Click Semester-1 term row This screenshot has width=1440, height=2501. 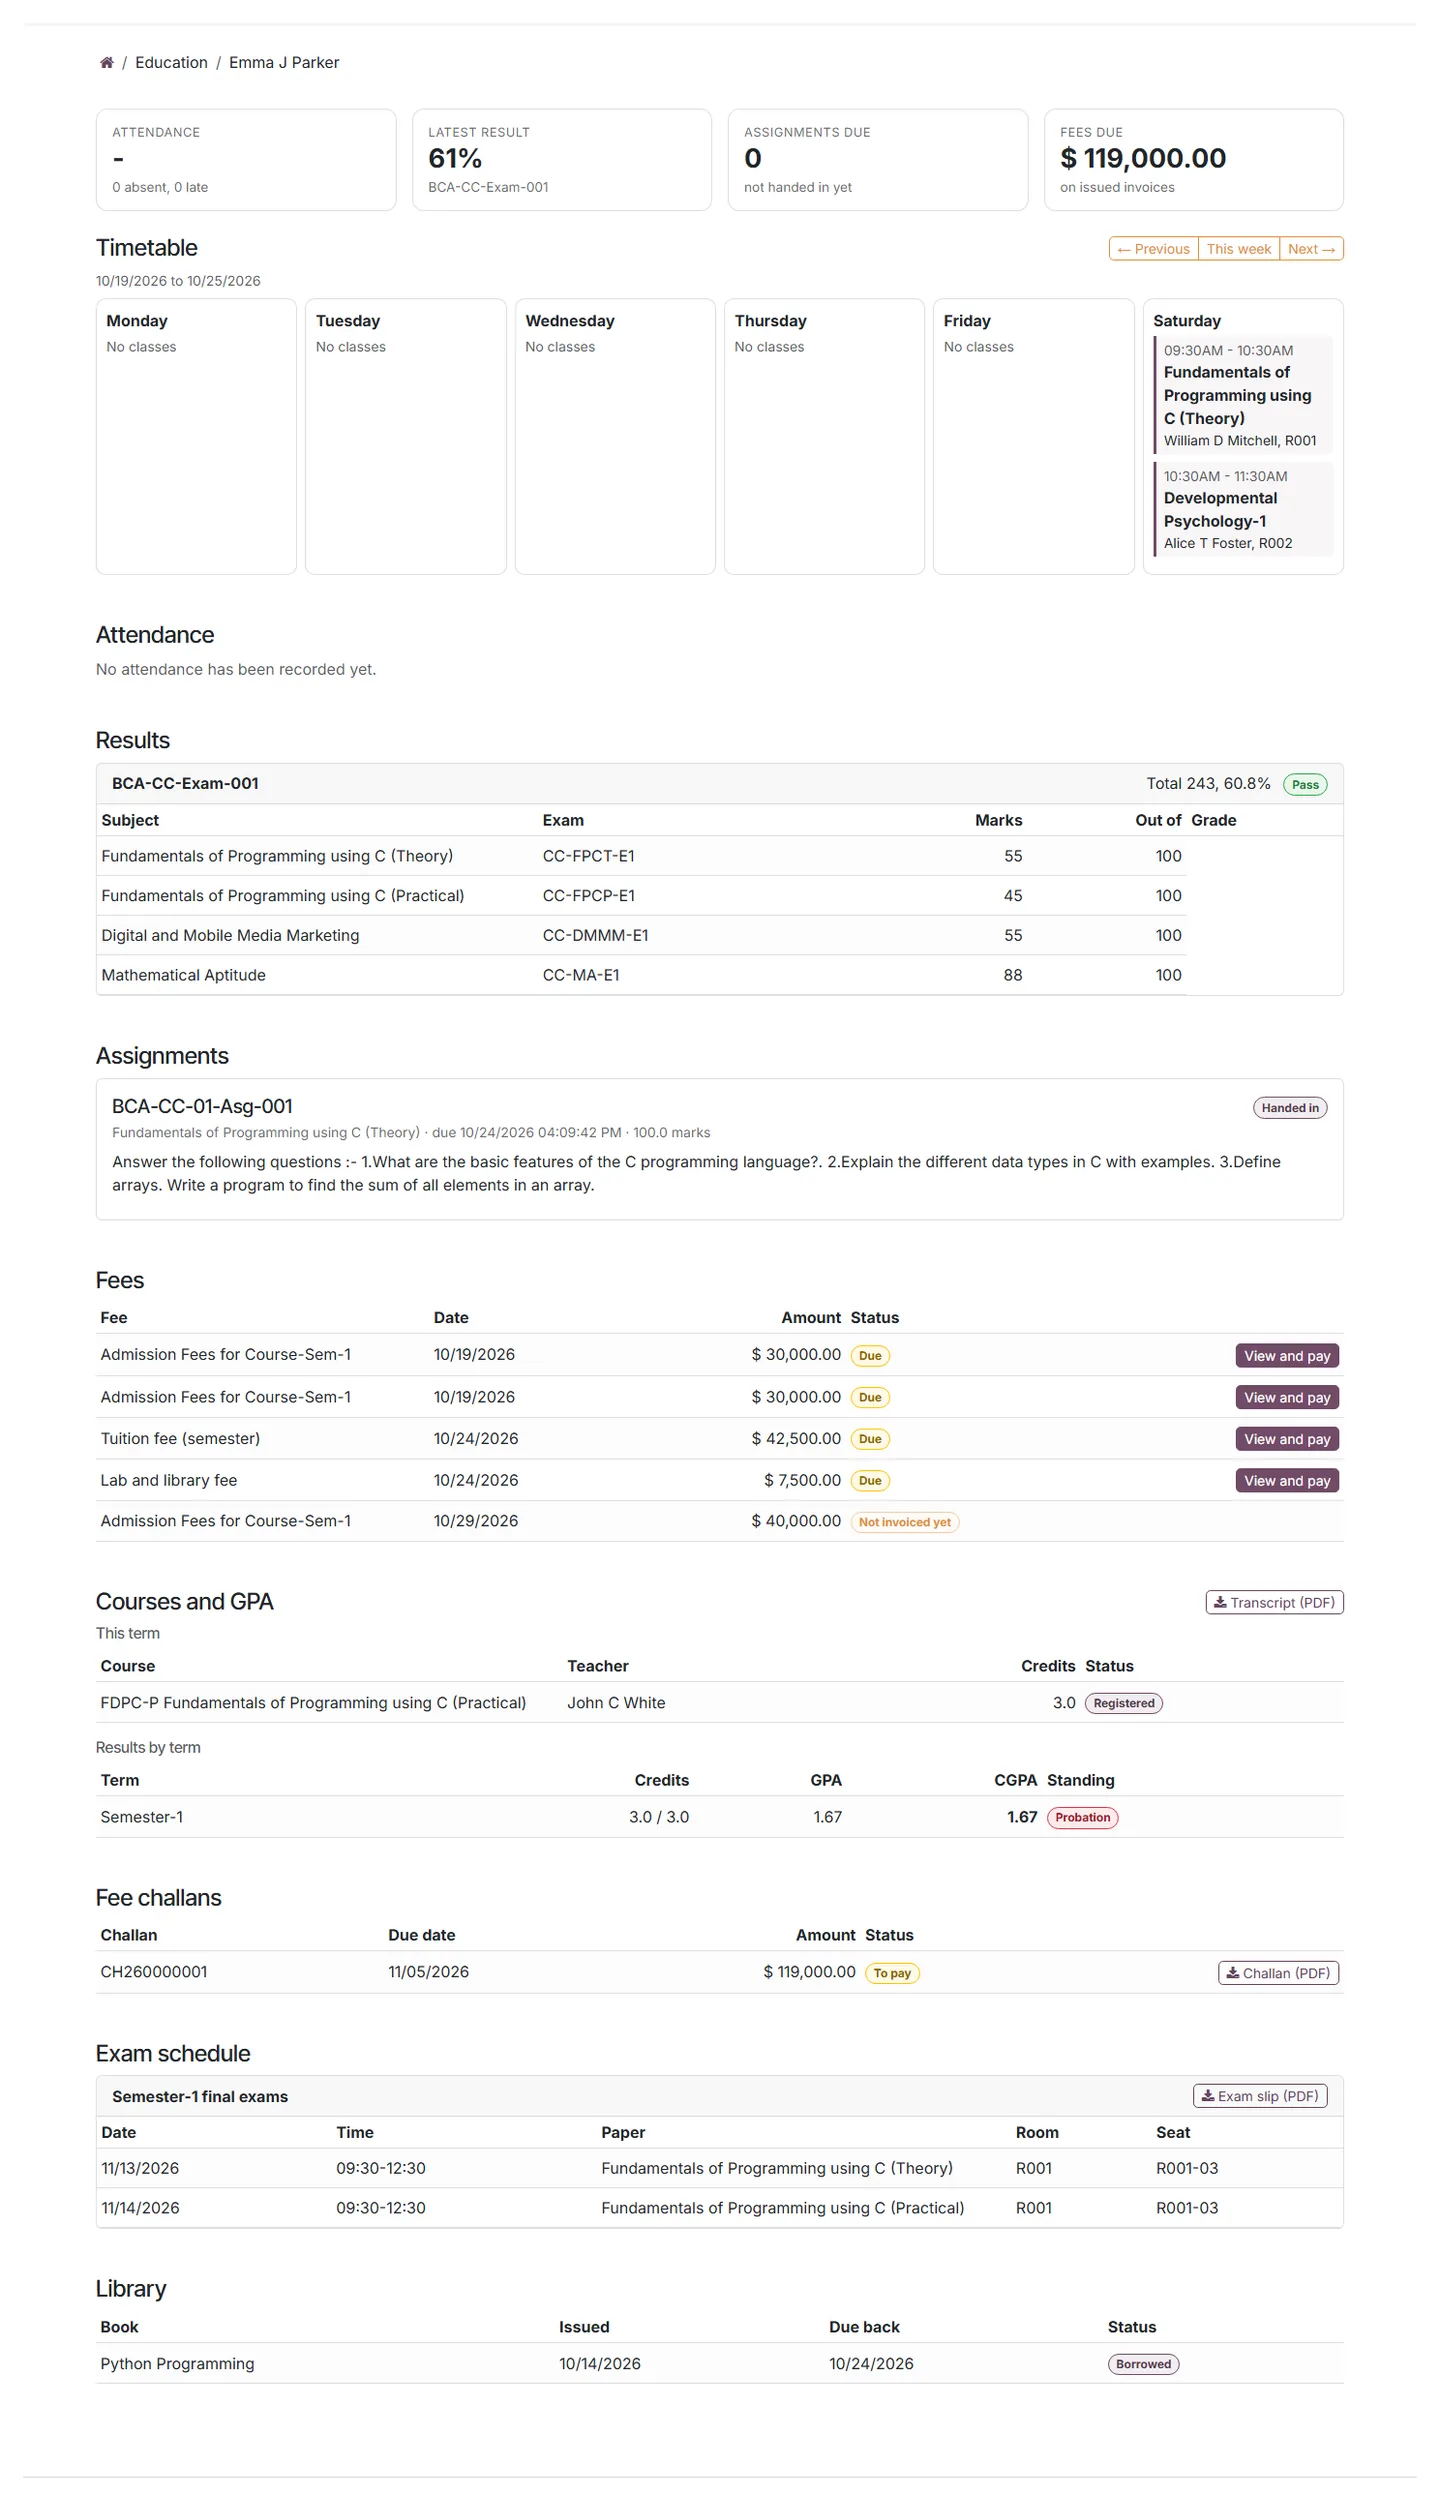720,1818
